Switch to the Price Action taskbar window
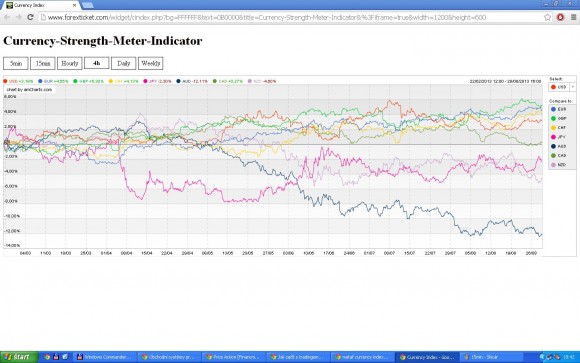 pyautogui.click(x=234, y=357)
